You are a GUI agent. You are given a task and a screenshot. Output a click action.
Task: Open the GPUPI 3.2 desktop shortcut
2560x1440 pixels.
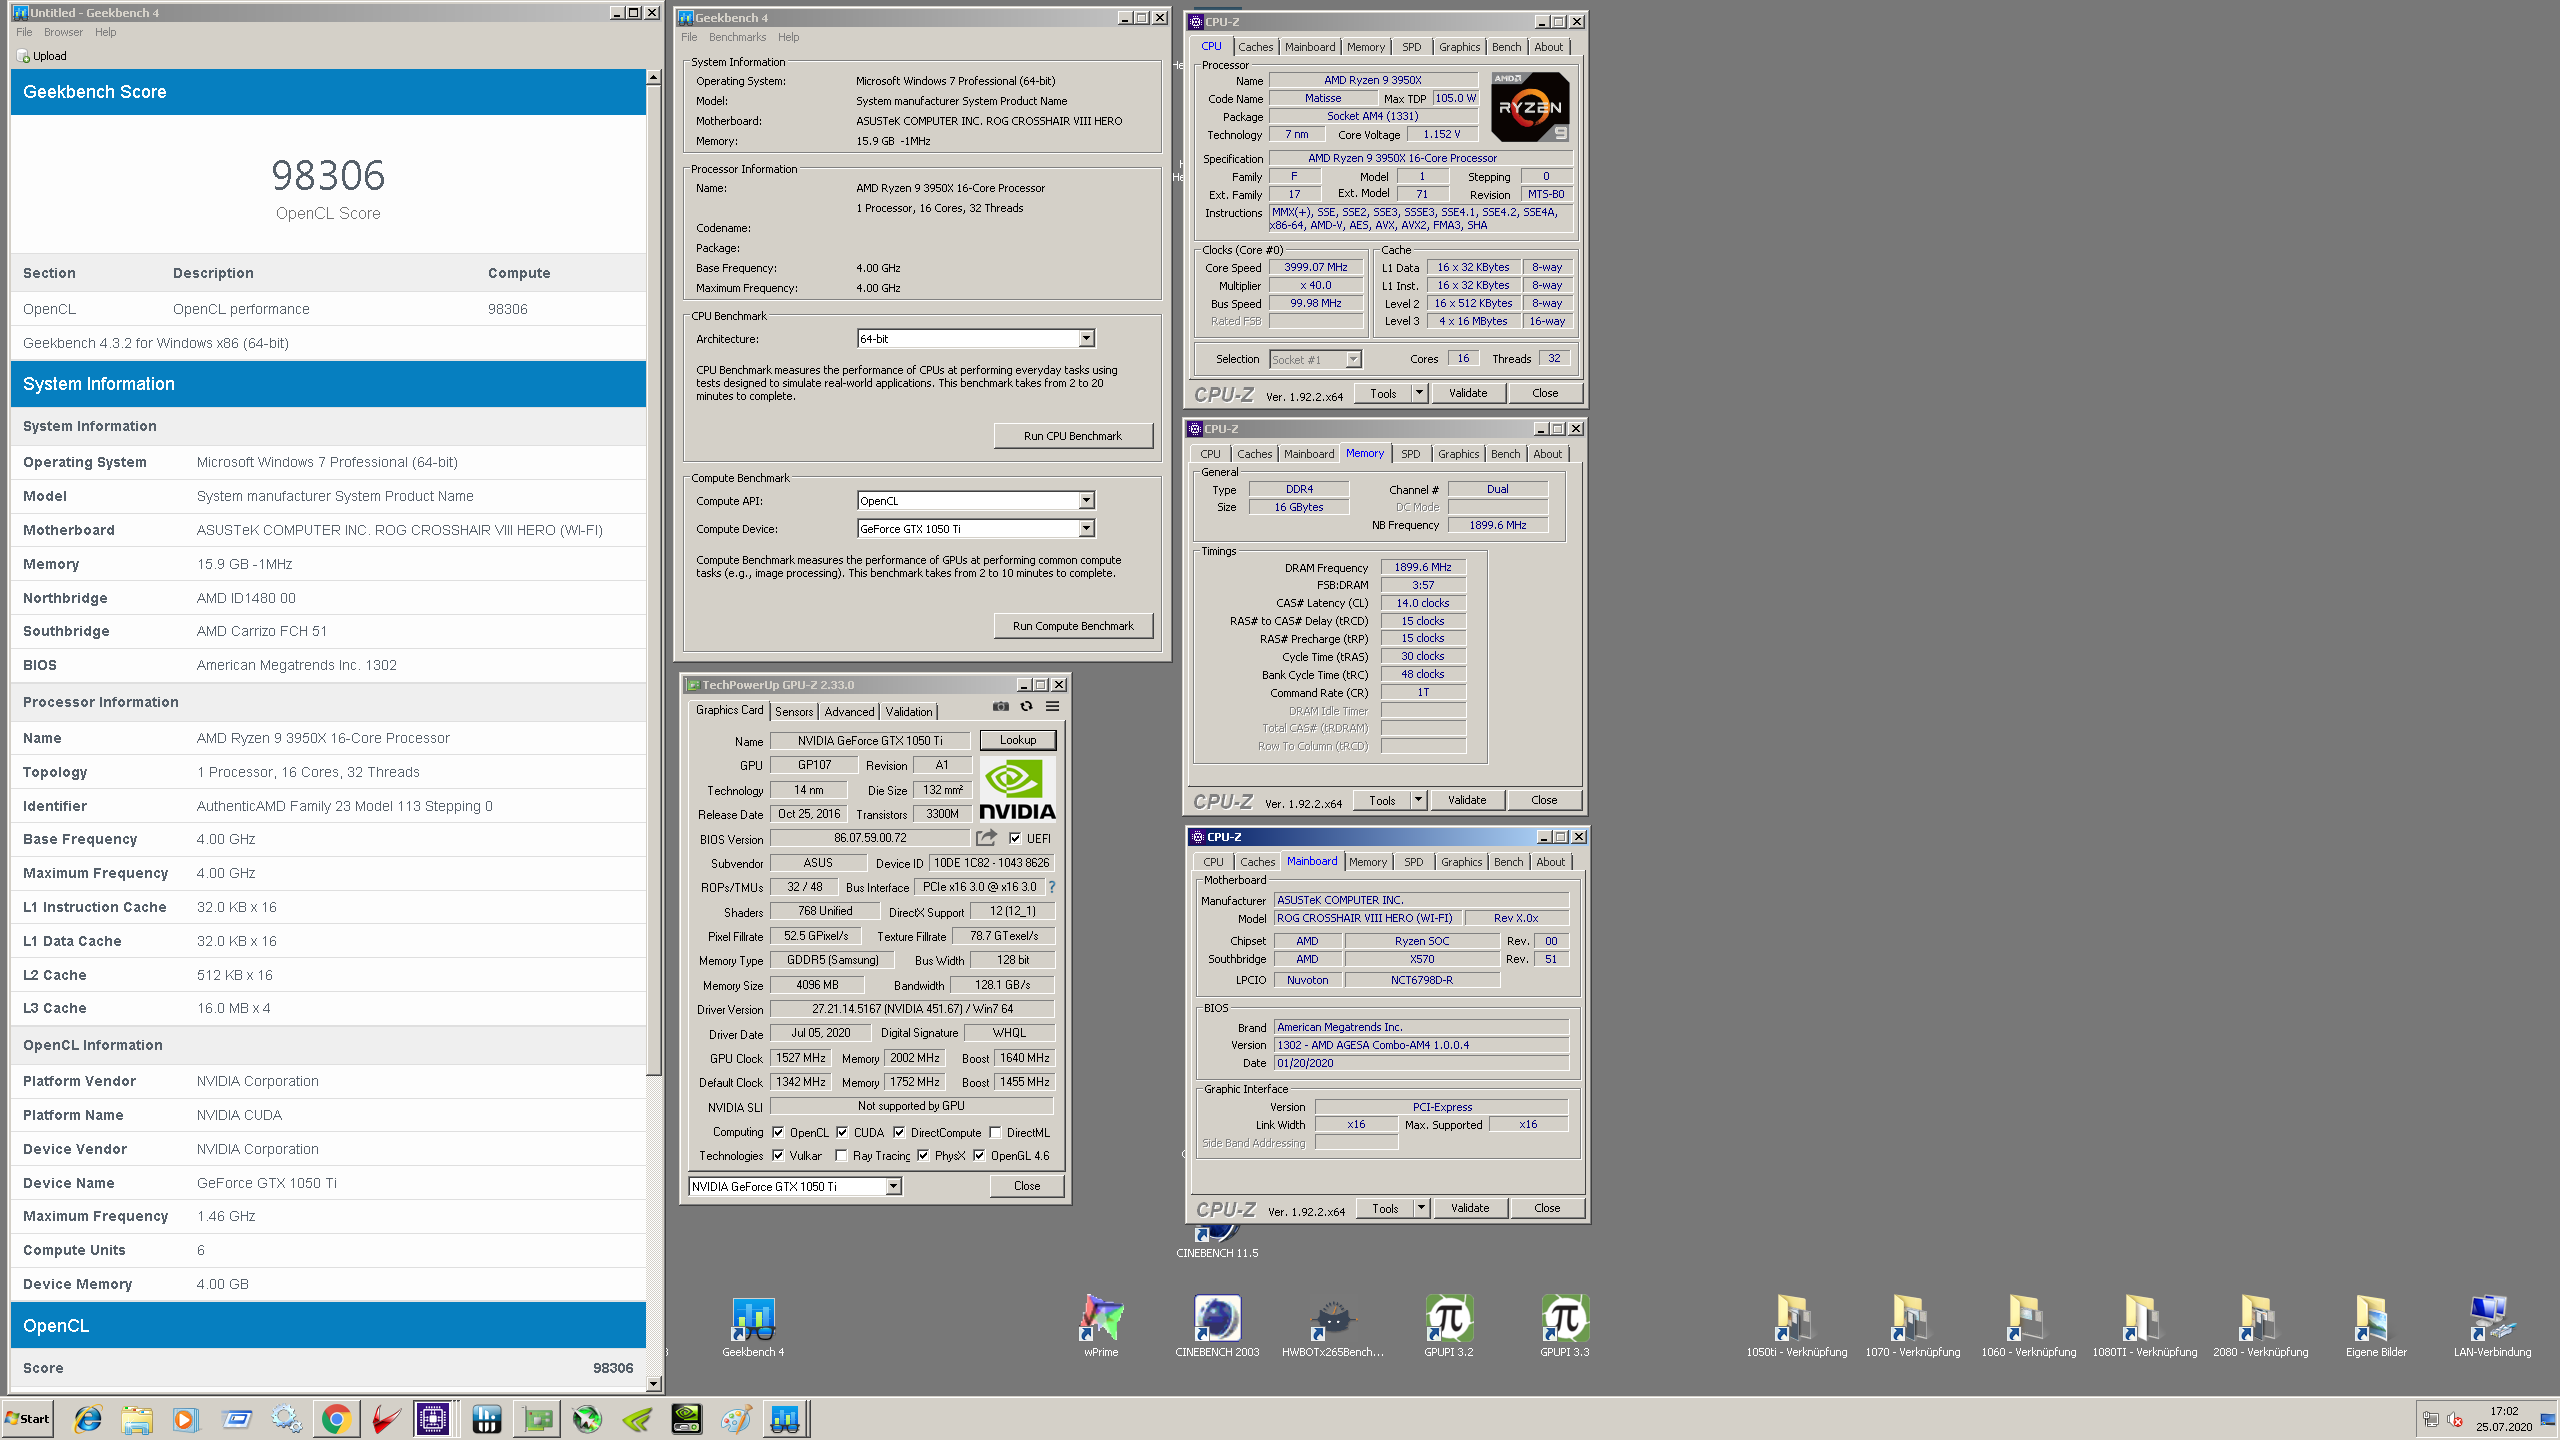coord(1449,1327)
